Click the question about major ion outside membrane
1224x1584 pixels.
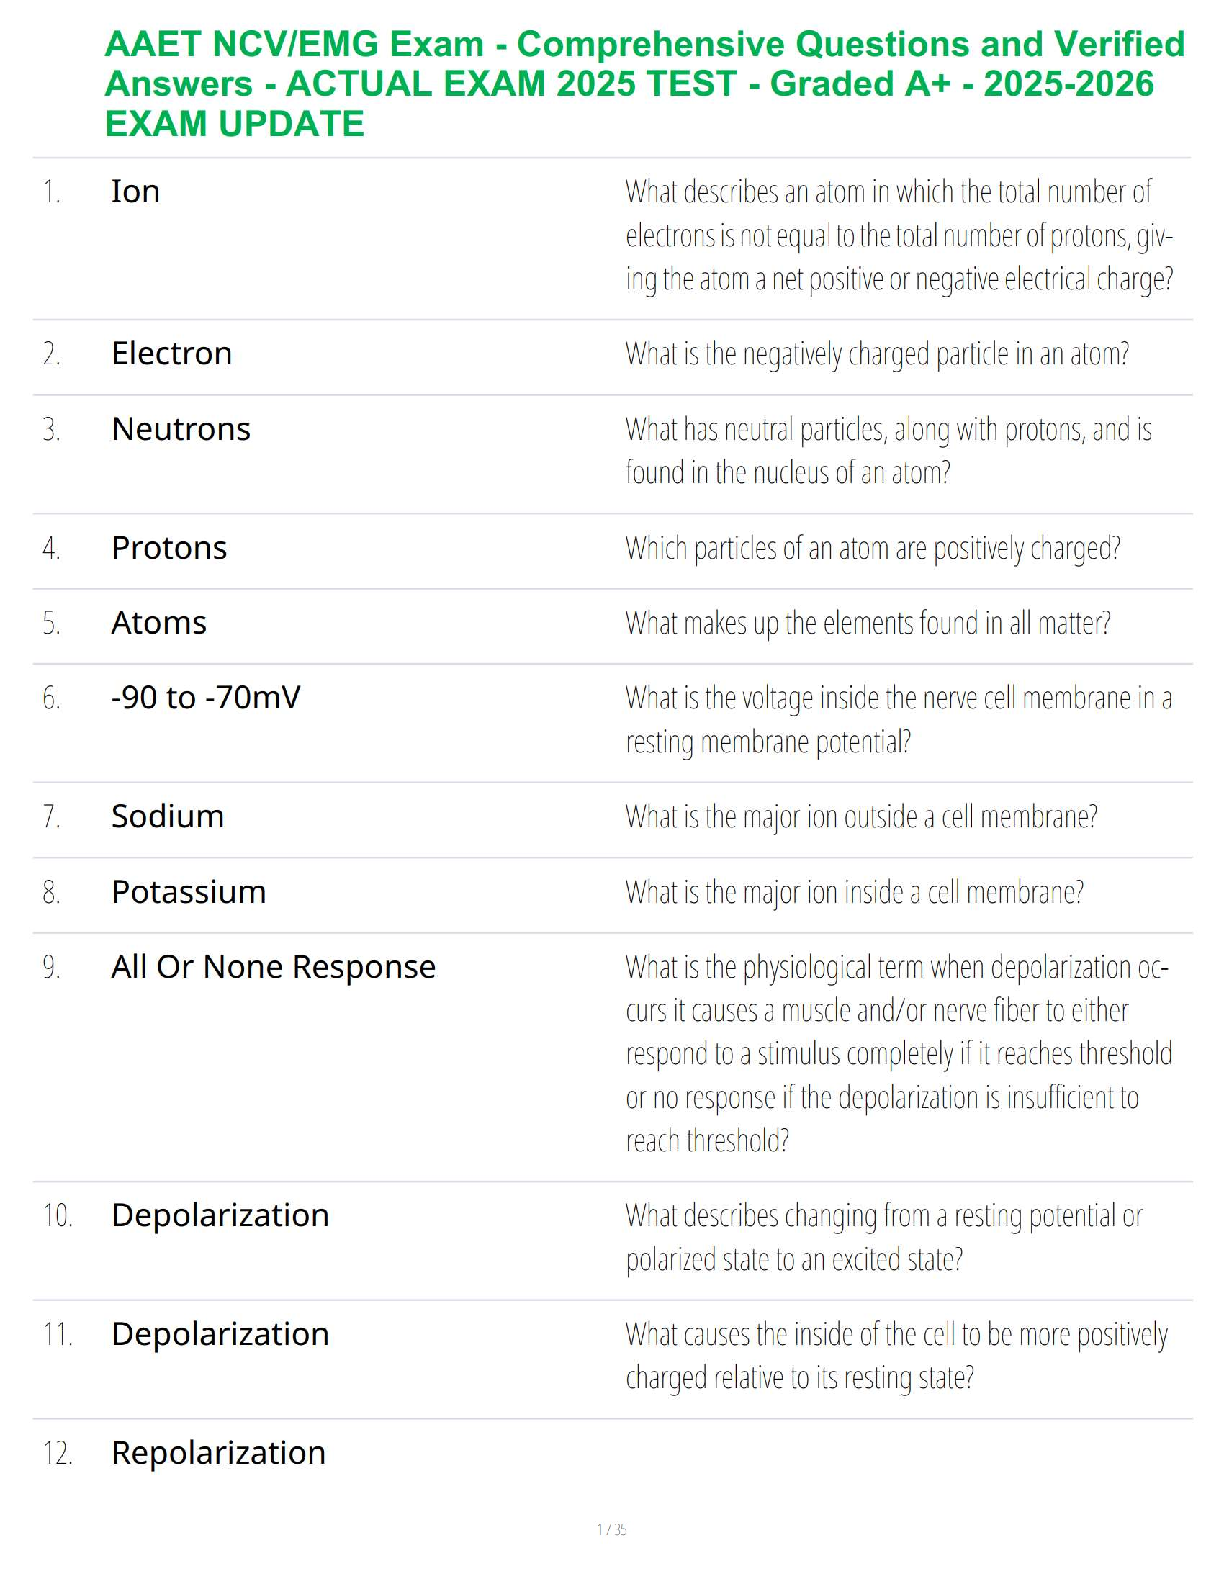coord(861,817)
